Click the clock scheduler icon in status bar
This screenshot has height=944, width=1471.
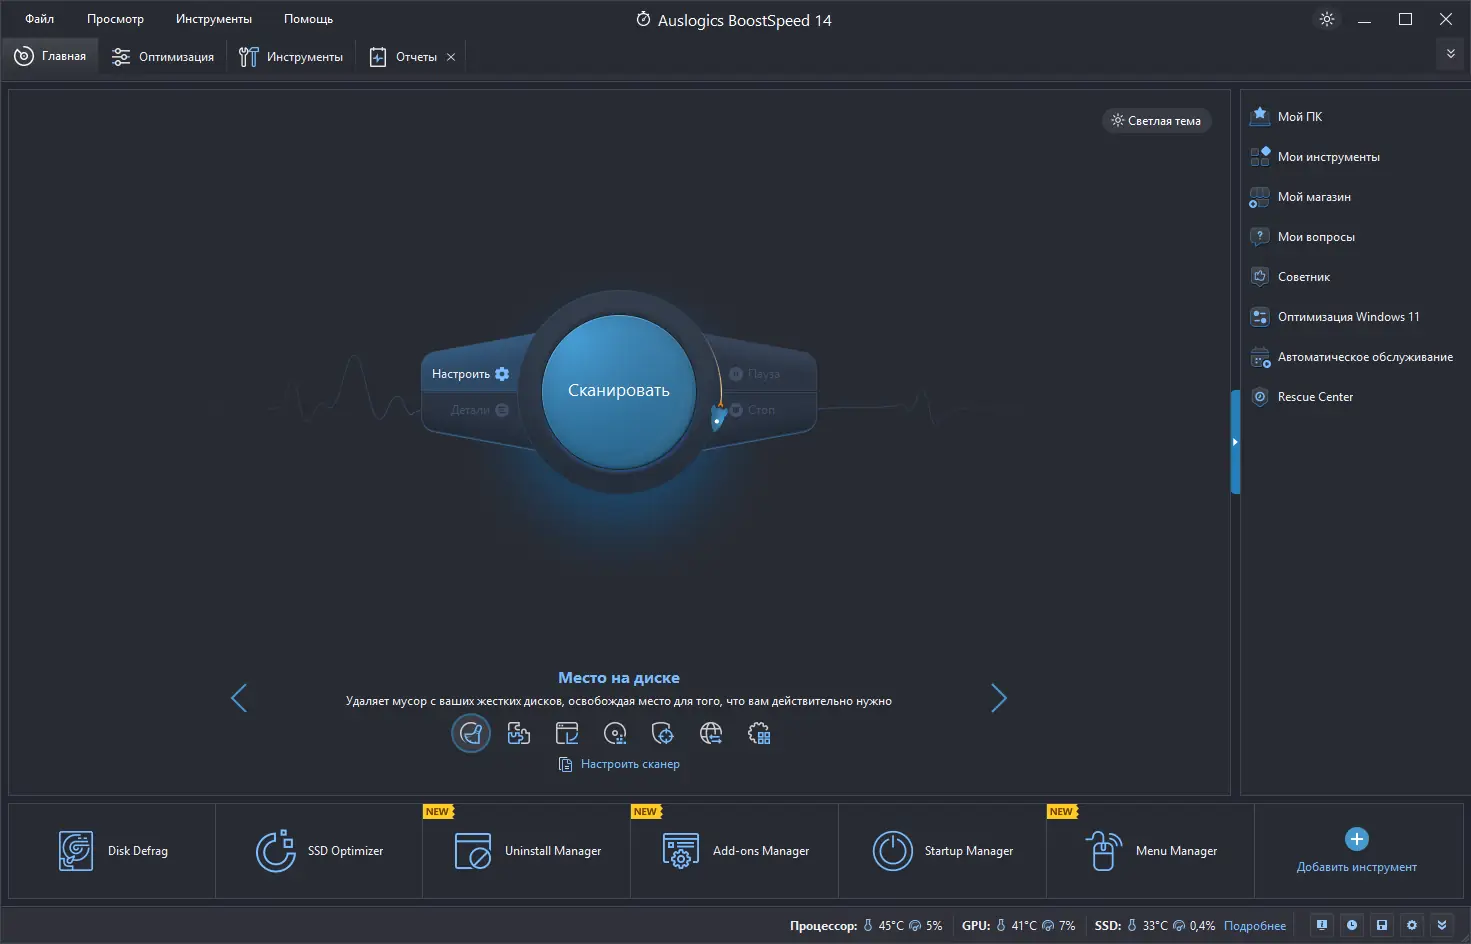point(1352,925)
